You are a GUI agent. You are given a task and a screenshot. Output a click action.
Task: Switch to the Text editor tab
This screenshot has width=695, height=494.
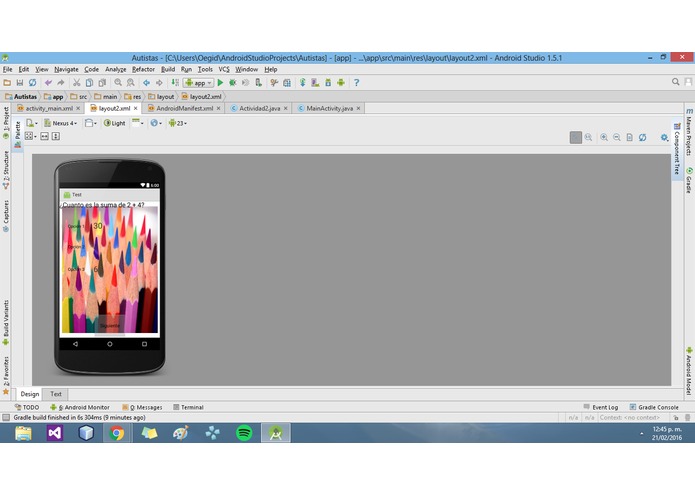click(56, 394)
